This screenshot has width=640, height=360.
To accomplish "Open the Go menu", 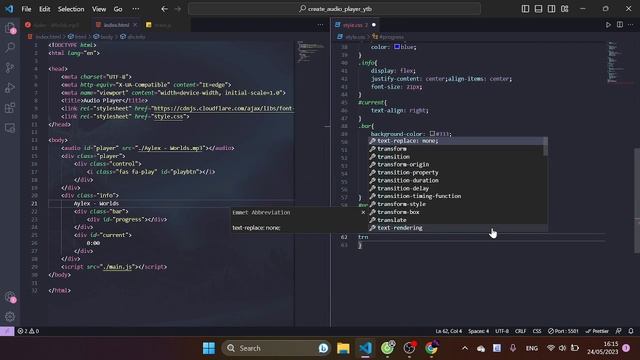I will pyautogui.click(x=118, y=9).
